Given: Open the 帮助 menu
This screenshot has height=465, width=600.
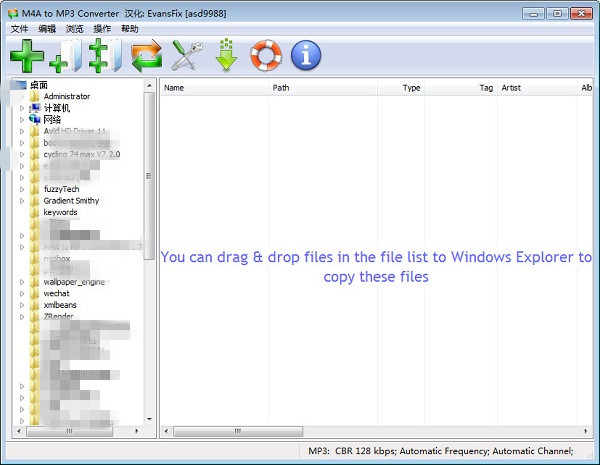Looking at the screenshot, I should point(130,29).
